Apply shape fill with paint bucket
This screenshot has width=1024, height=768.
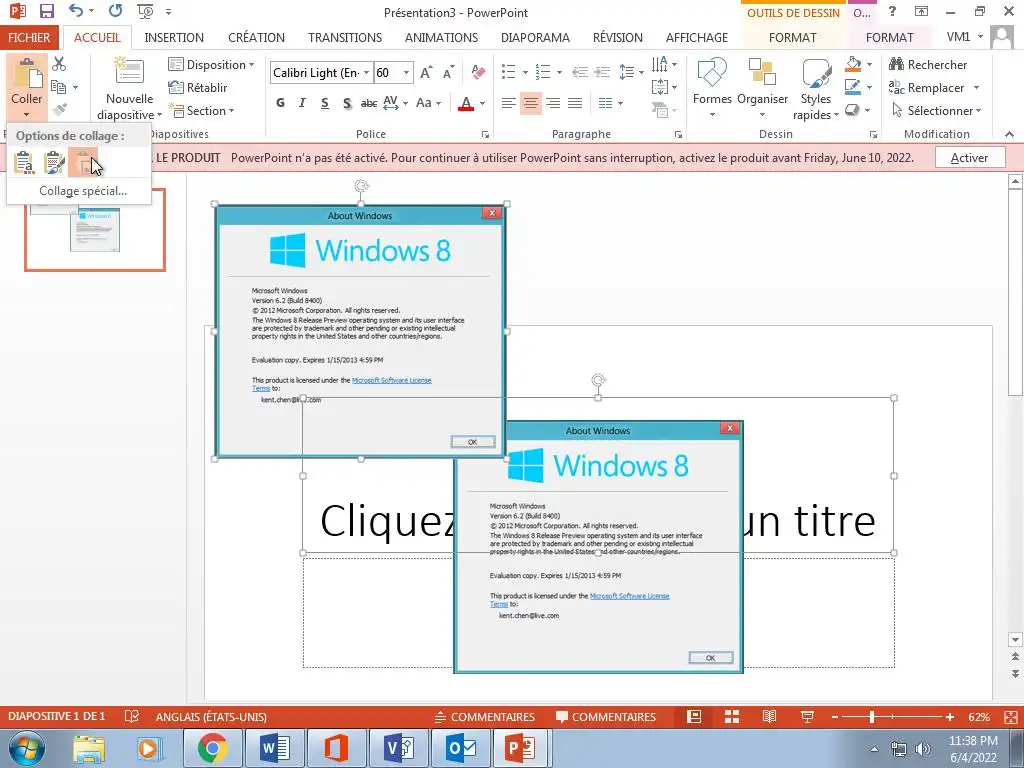click(853, 64)
